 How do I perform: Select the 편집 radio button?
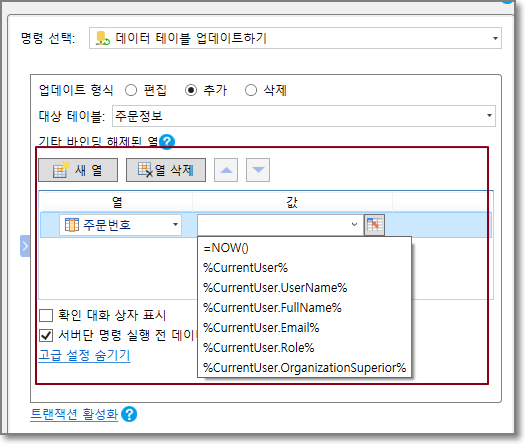click(x=131, y=90)
